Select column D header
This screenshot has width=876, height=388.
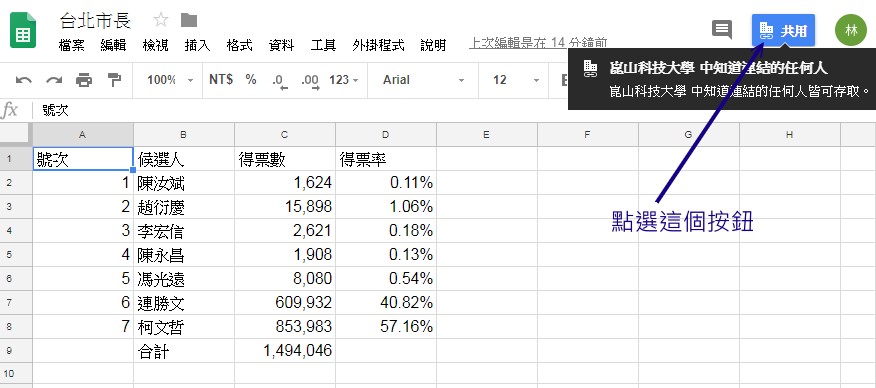(386, 135)
